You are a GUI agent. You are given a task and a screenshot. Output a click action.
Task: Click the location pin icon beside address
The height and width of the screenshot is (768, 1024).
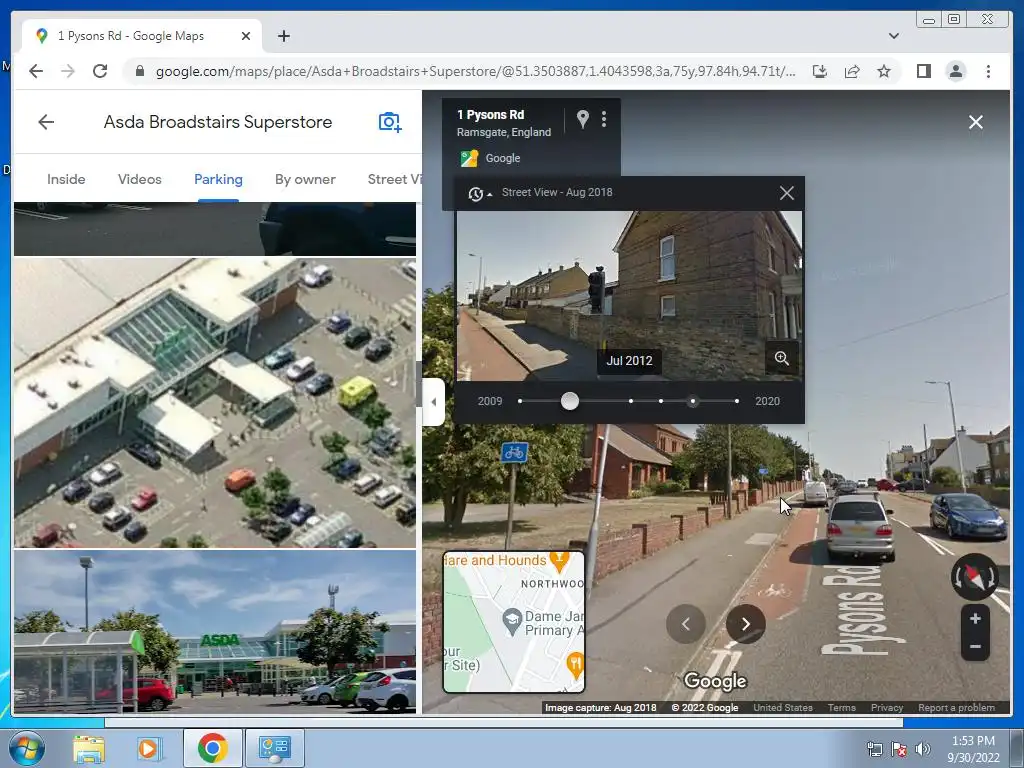(x=583, y=119)
